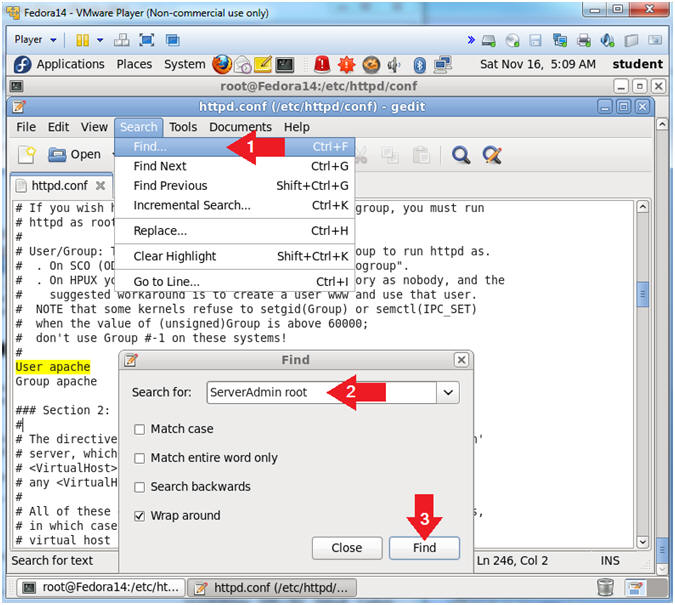This screenshot has width=675, height=605.
Task: Choose Replace... from the Search menu
Action: (235, 231)
